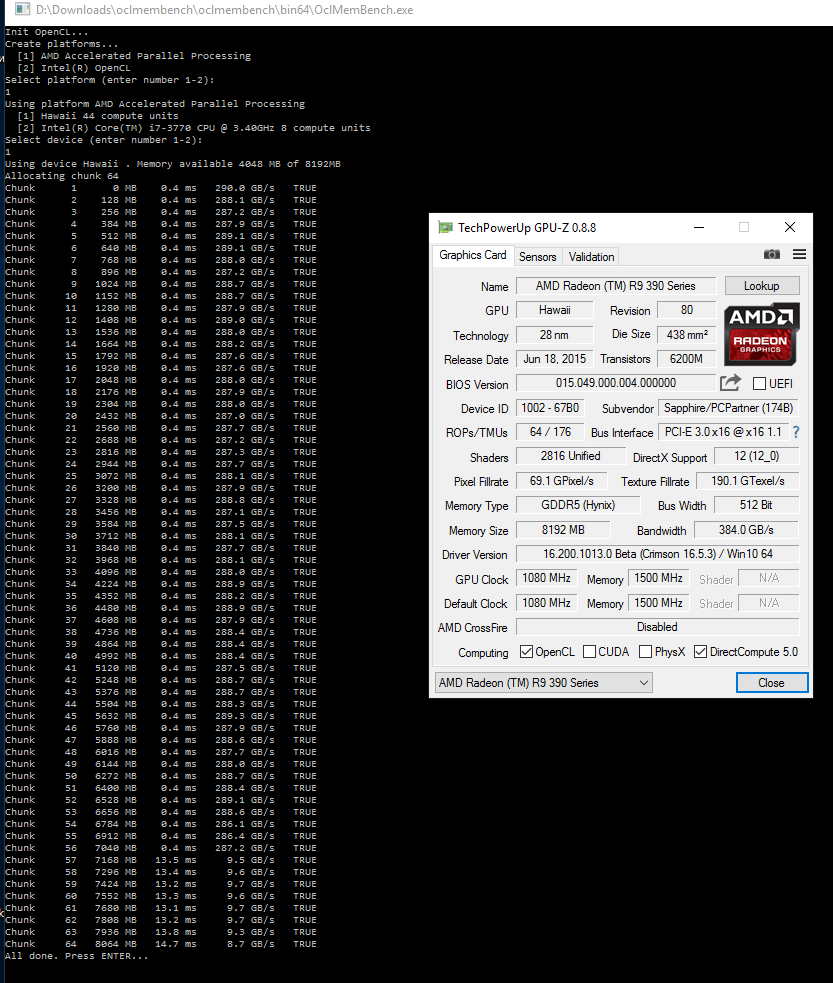Image resolution: width=833 pixels, height=983 pixels.
Task: Click the Release Date field Jun 18, 2015
Action: 554,359
